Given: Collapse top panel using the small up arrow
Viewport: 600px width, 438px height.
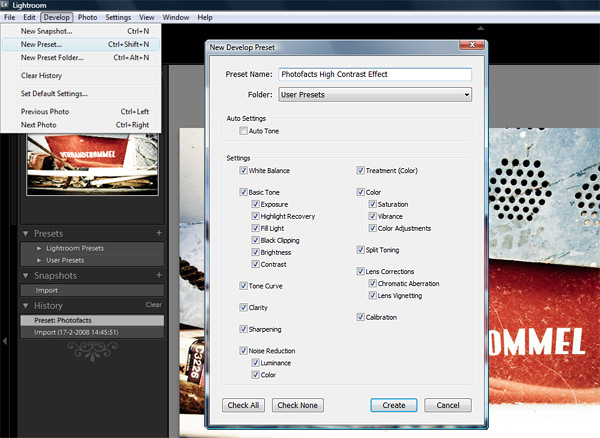Looking at the screenshot, I should 481,28.
